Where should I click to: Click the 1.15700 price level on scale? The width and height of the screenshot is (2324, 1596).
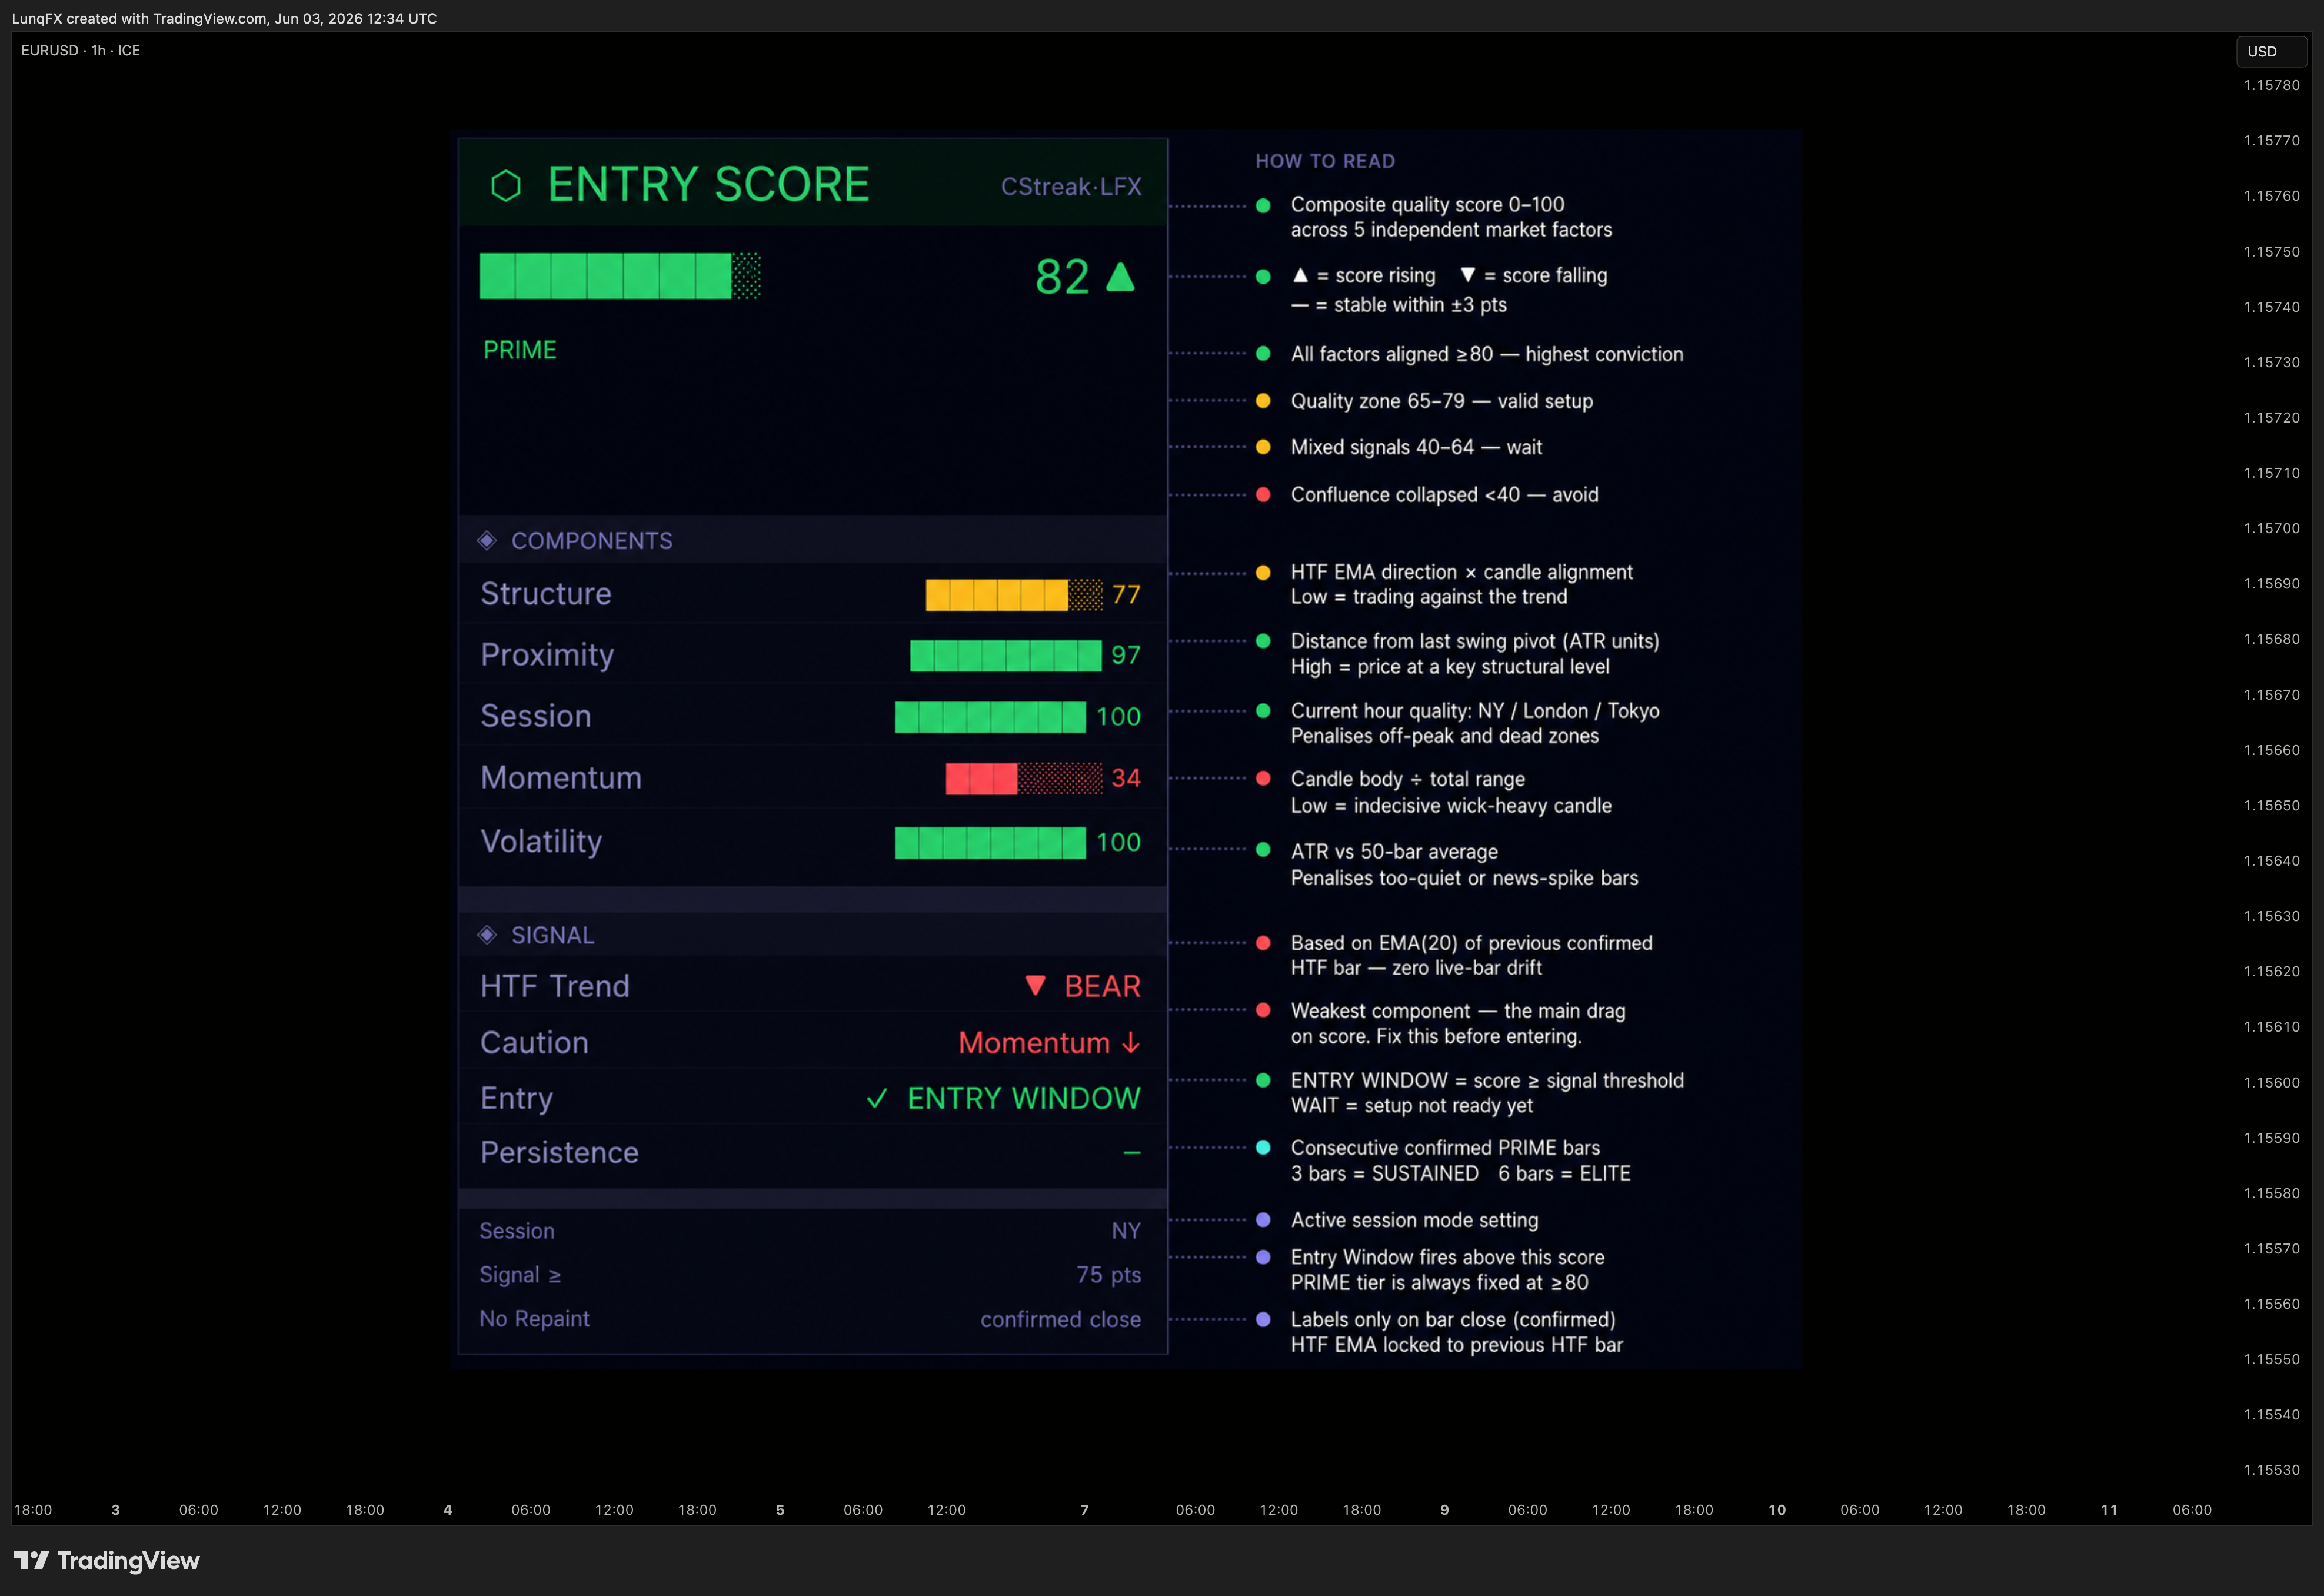(2271, 528)
